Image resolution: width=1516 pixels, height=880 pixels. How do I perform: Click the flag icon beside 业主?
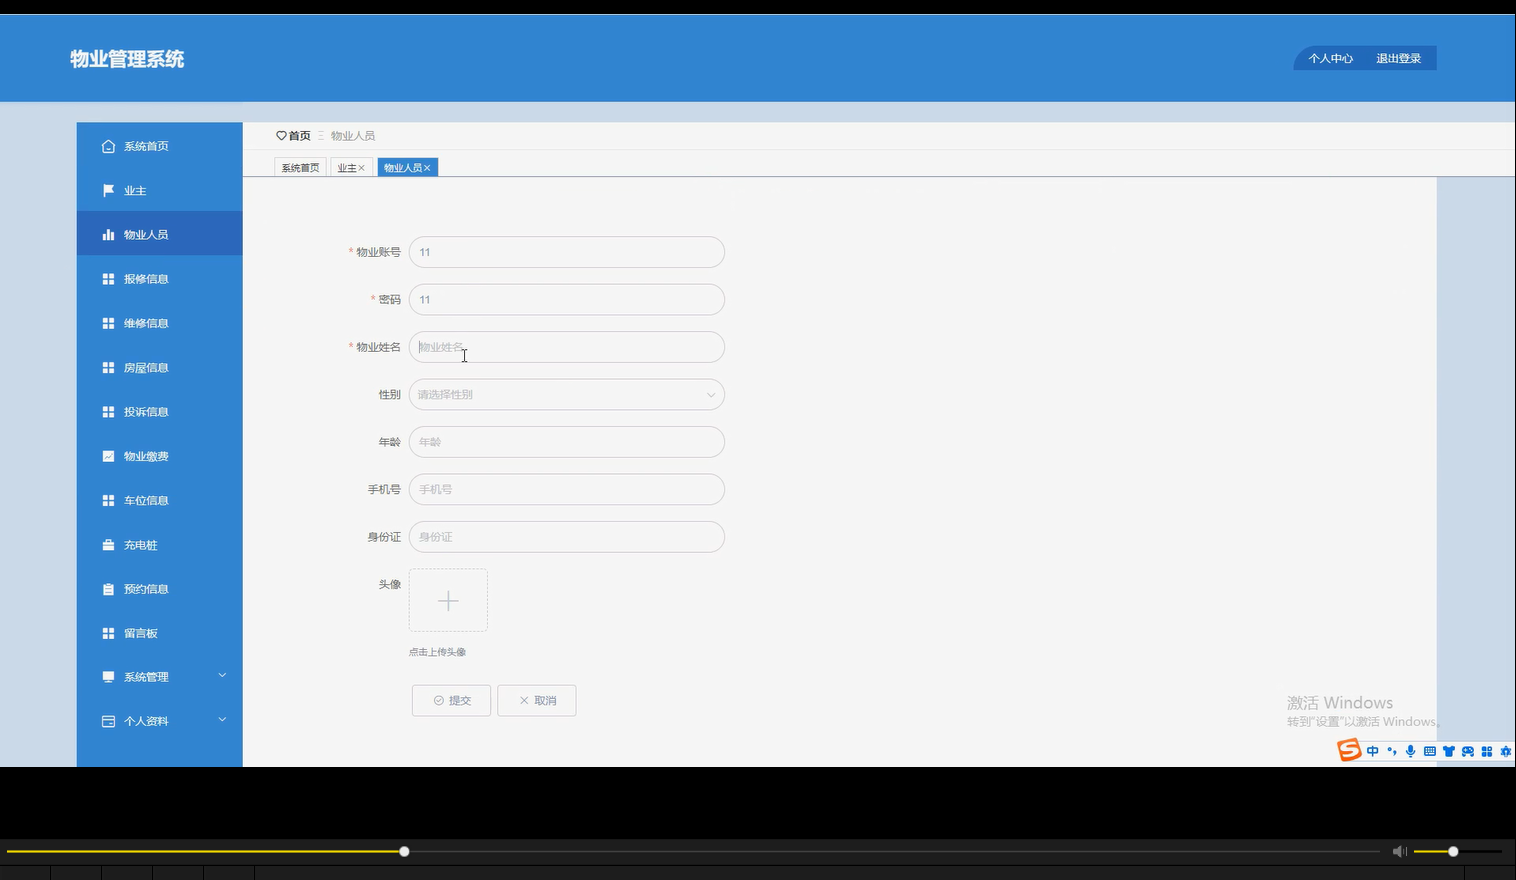point(108,190)
